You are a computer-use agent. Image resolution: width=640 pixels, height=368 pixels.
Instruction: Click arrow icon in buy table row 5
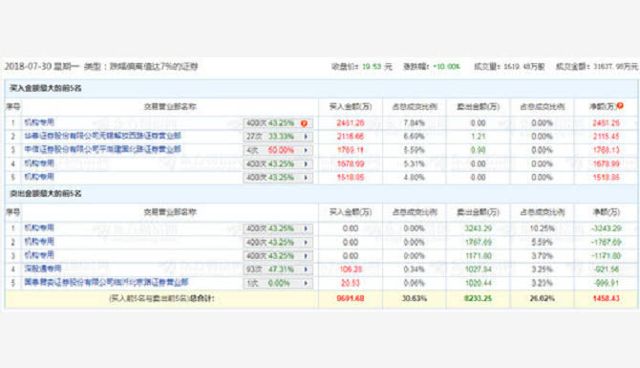(306, 177)
